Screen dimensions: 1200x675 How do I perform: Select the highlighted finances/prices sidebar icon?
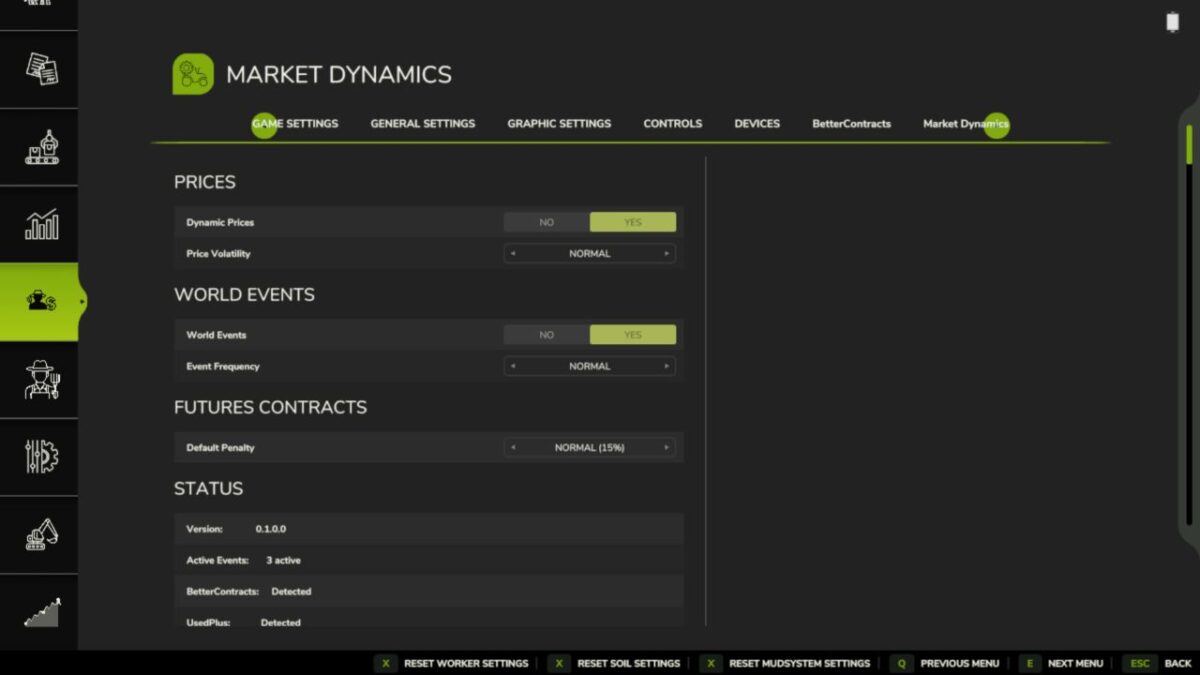(x=38, y=300)
